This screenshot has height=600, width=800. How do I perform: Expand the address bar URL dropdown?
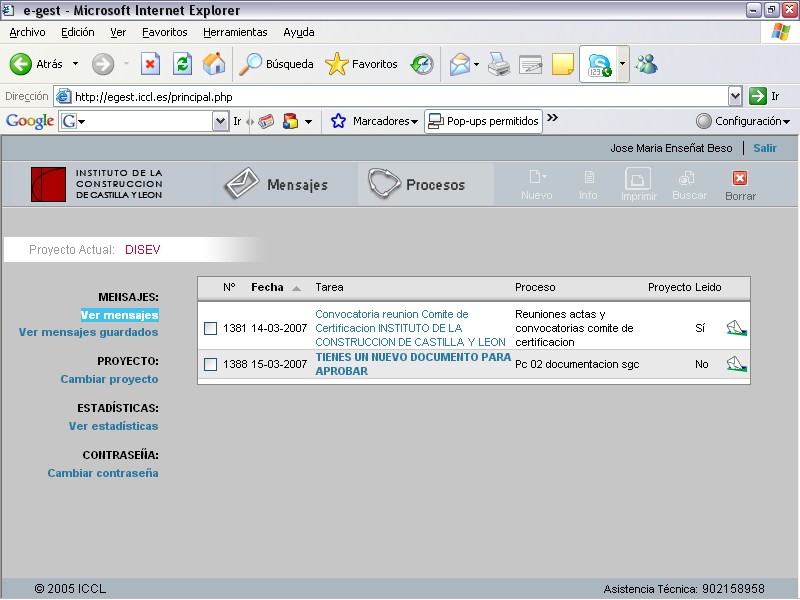(735, 95)
